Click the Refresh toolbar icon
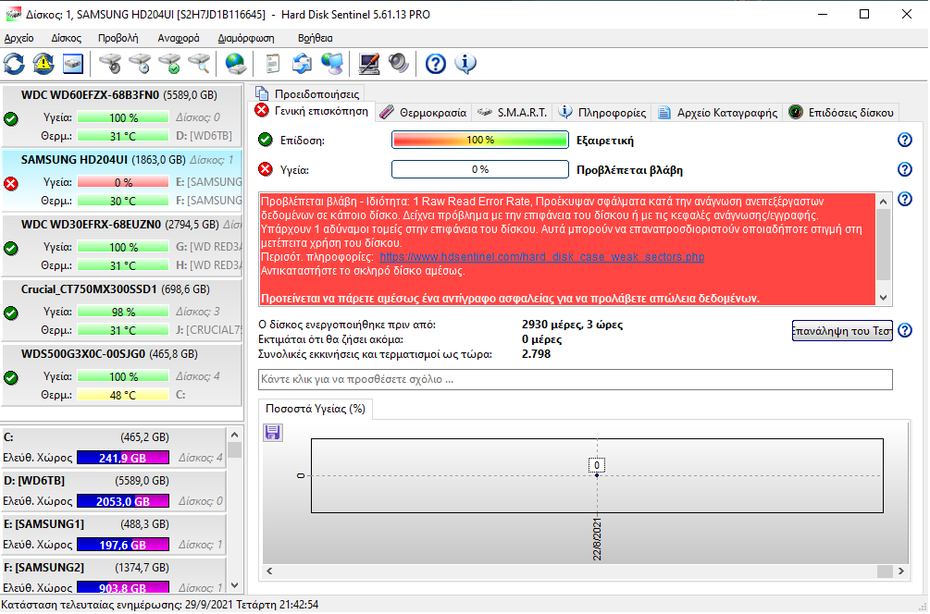The width and height of the screenshot is (930, 614). click(x=14, y=63)
